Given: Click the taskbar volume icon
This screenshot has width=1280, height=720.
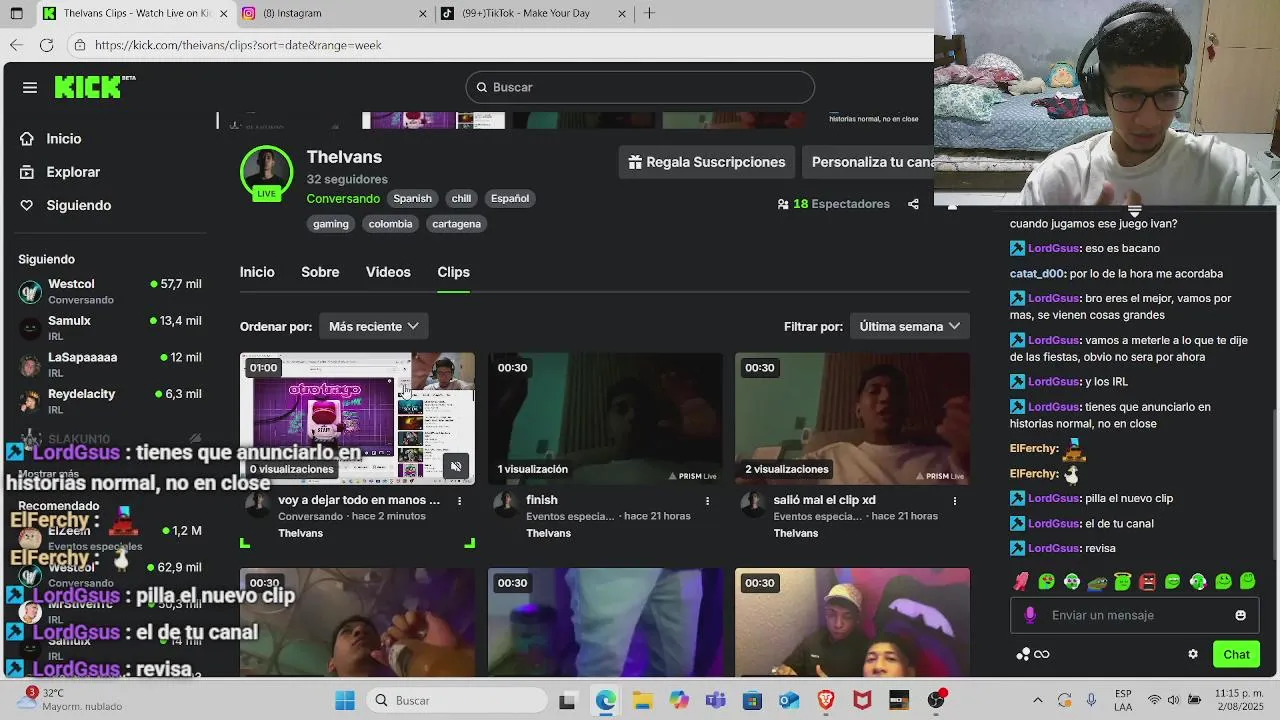Looking at the screenshot, I should pos(1175,700).
